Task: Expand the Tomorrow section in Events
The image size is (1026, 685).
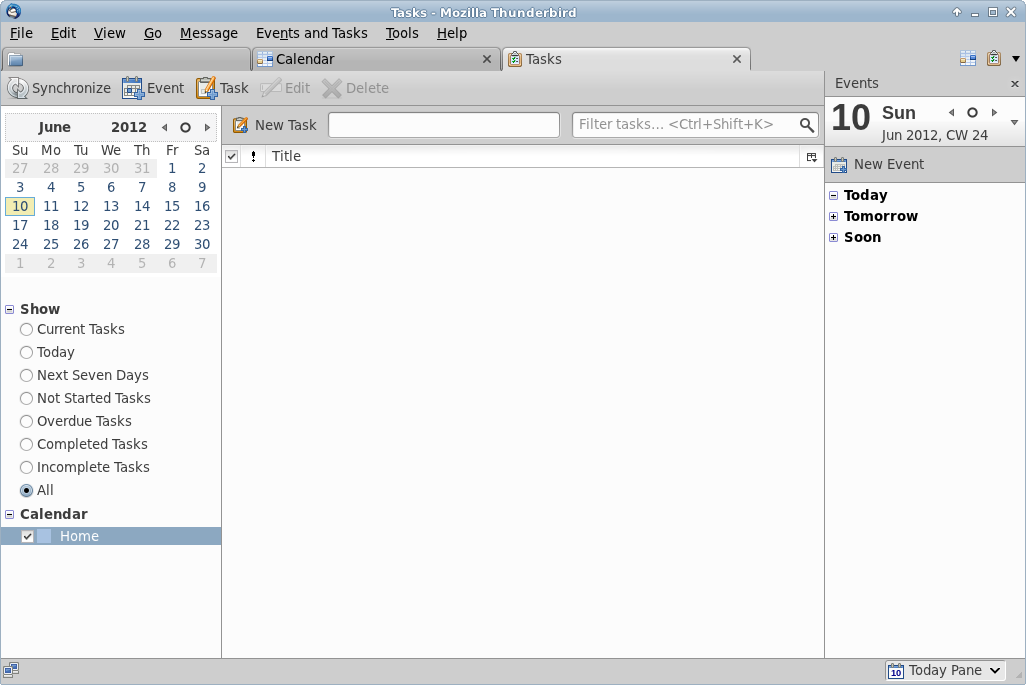Action: (x=833, y=216)
